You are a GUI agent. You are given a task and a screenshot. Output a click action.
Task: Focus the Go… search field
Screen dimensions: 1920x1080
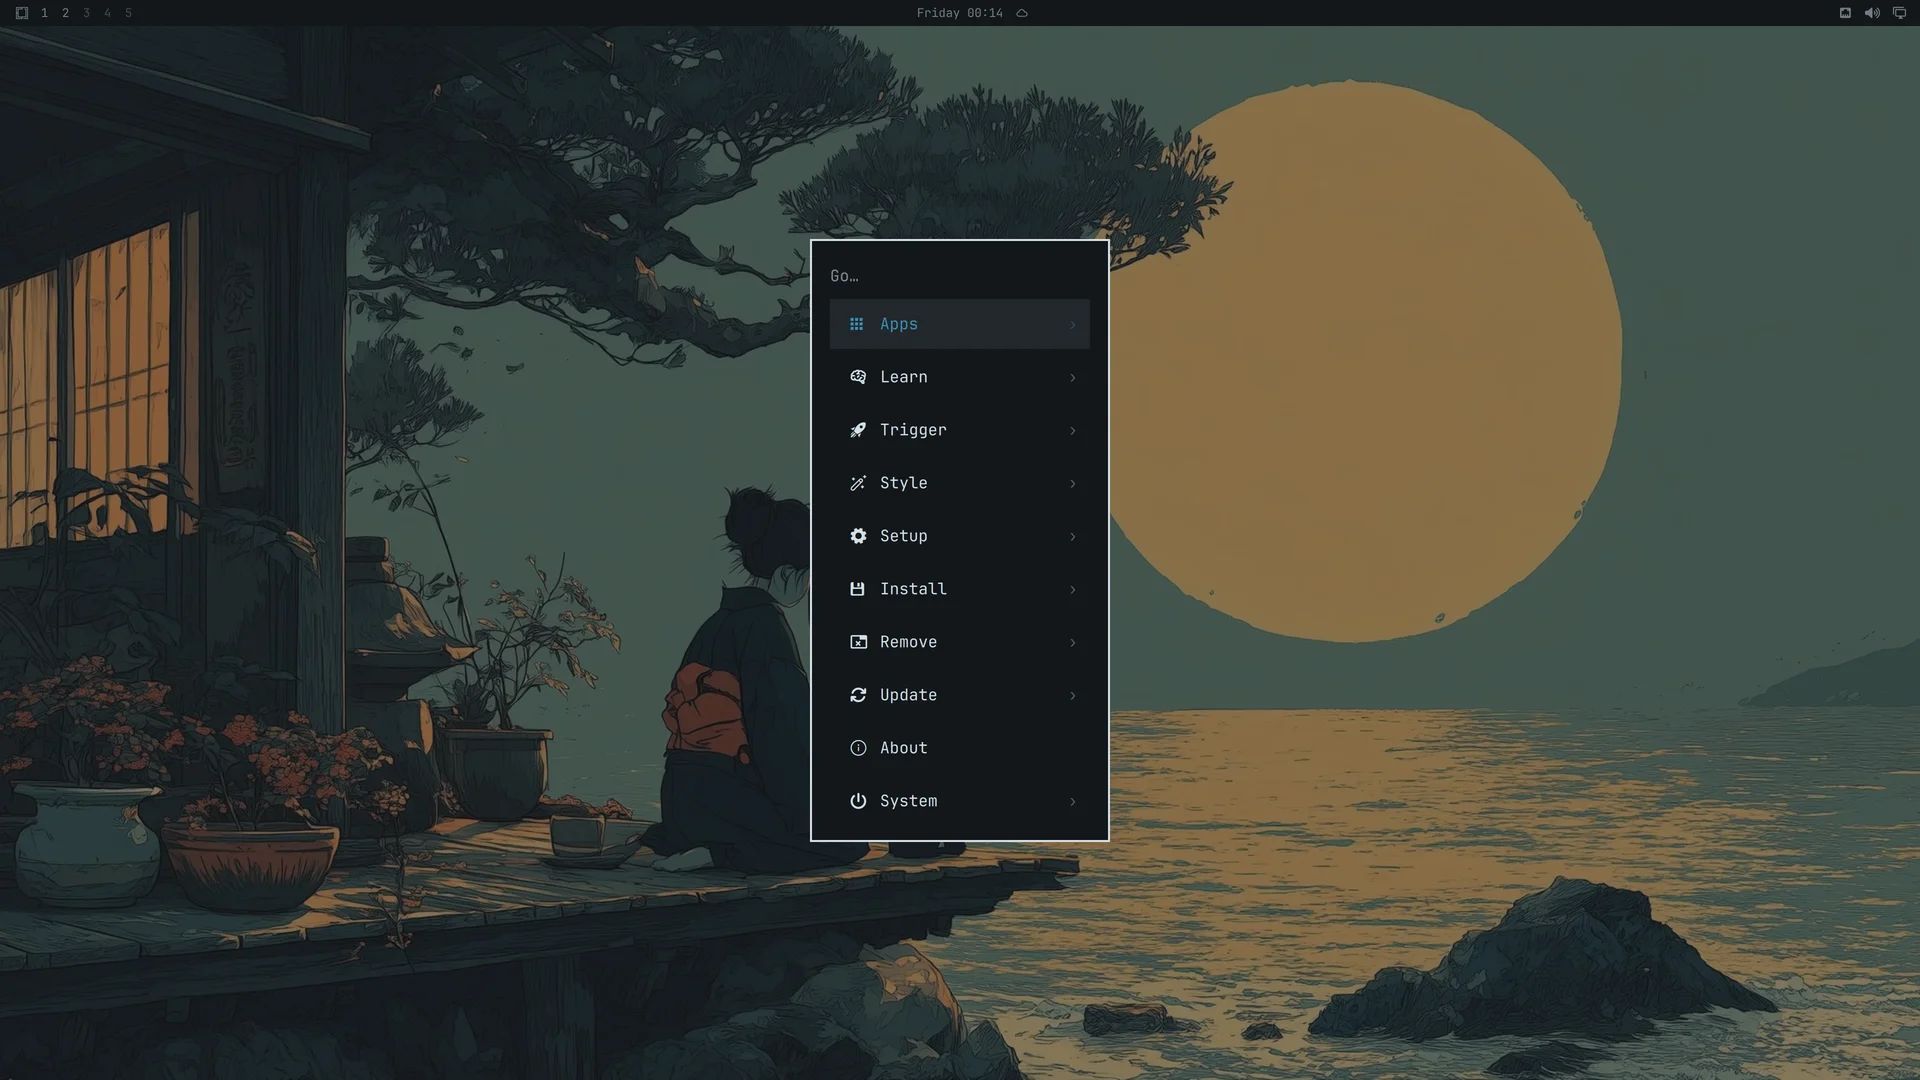pos(960,276)
